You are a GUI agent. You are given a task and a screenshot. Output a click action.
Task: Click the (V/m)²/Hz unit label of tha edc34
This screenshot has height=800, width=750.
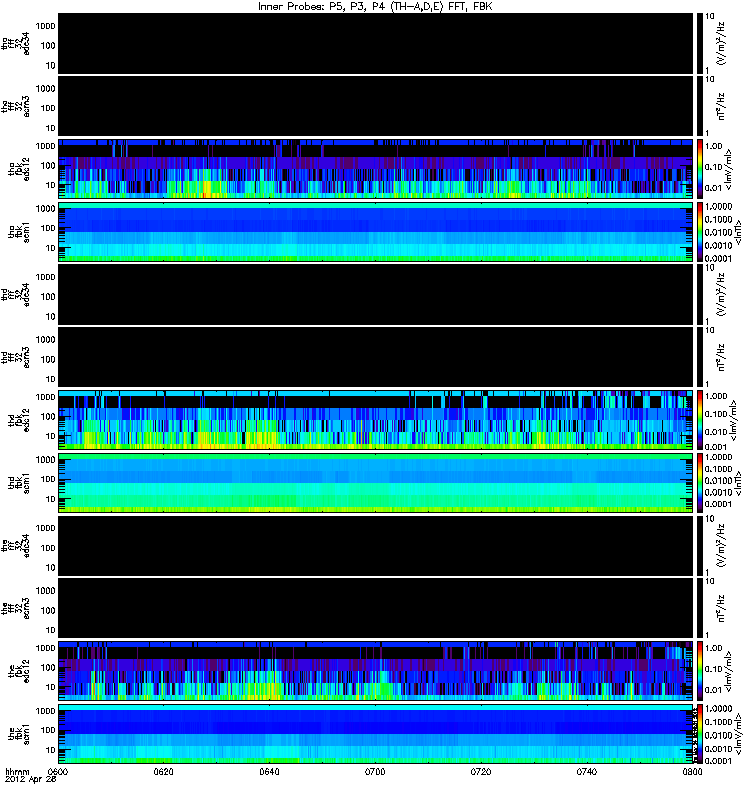pos(721,44)
